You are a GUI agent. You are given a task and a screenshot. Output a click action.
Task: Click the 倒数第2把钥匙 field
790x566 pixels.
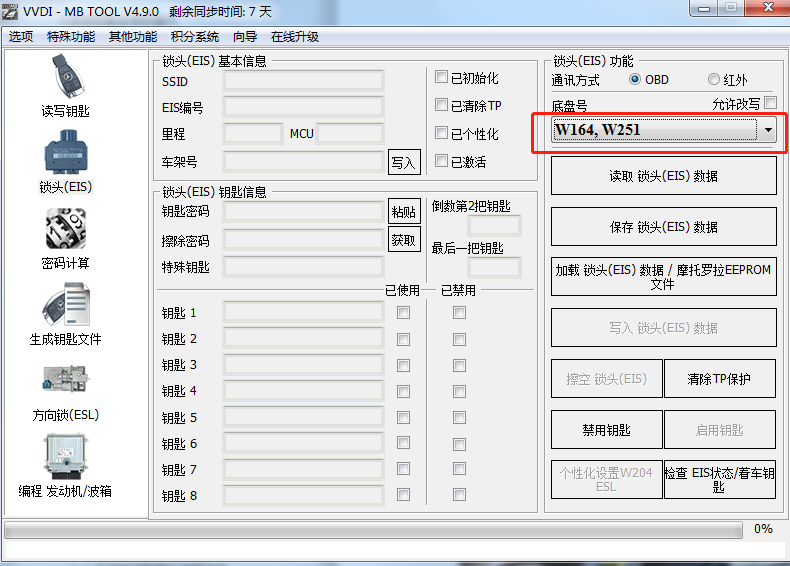[494, 225]
